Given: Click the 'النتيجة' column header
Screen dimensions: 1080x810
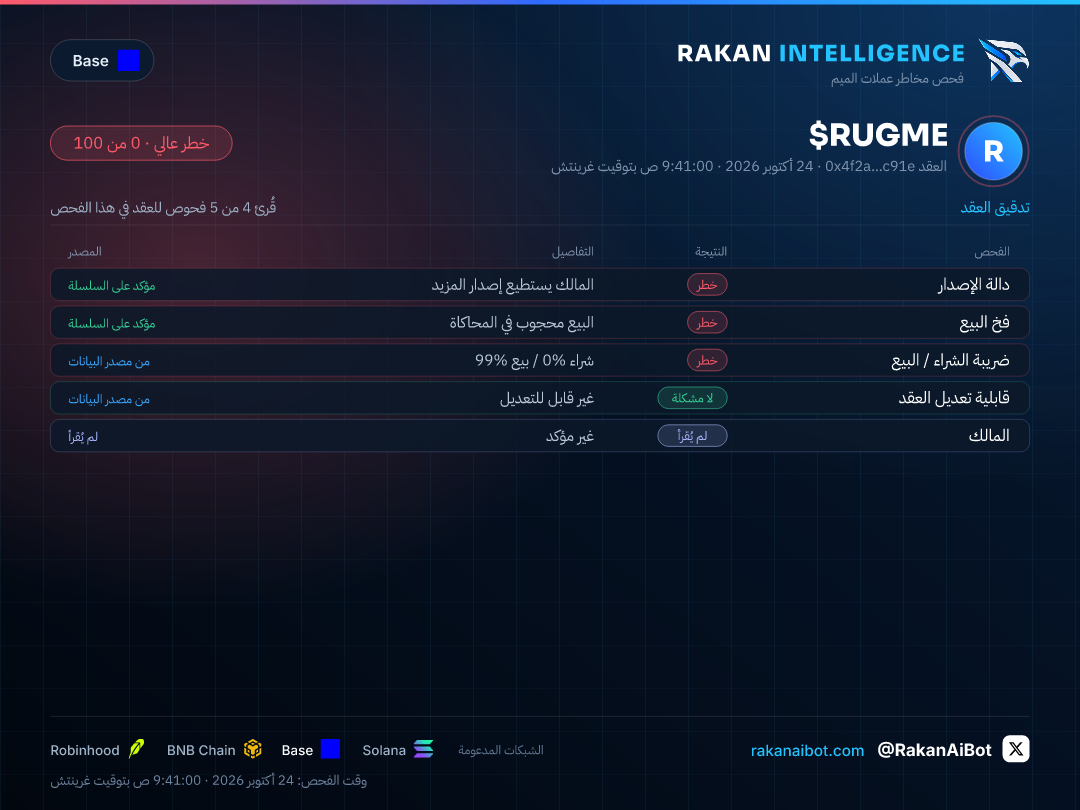Looking at the screenshot, I should click(711, 252).
